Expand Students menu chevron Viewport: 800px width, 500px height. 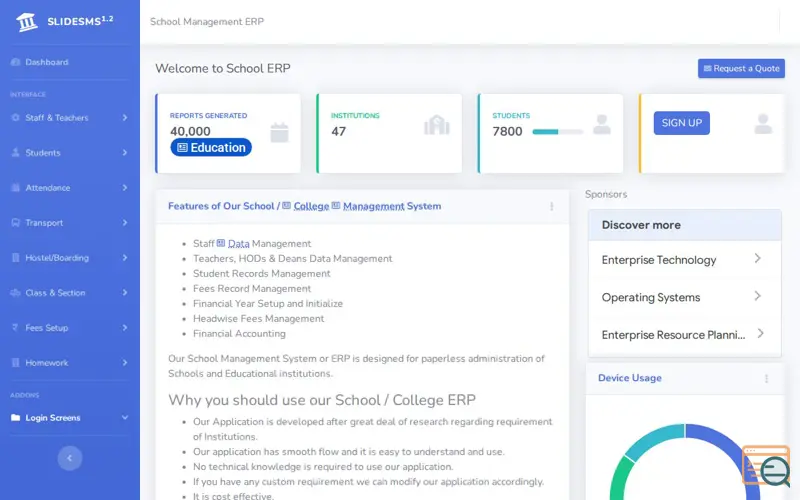pyautogui.click(x=125, y=153)
